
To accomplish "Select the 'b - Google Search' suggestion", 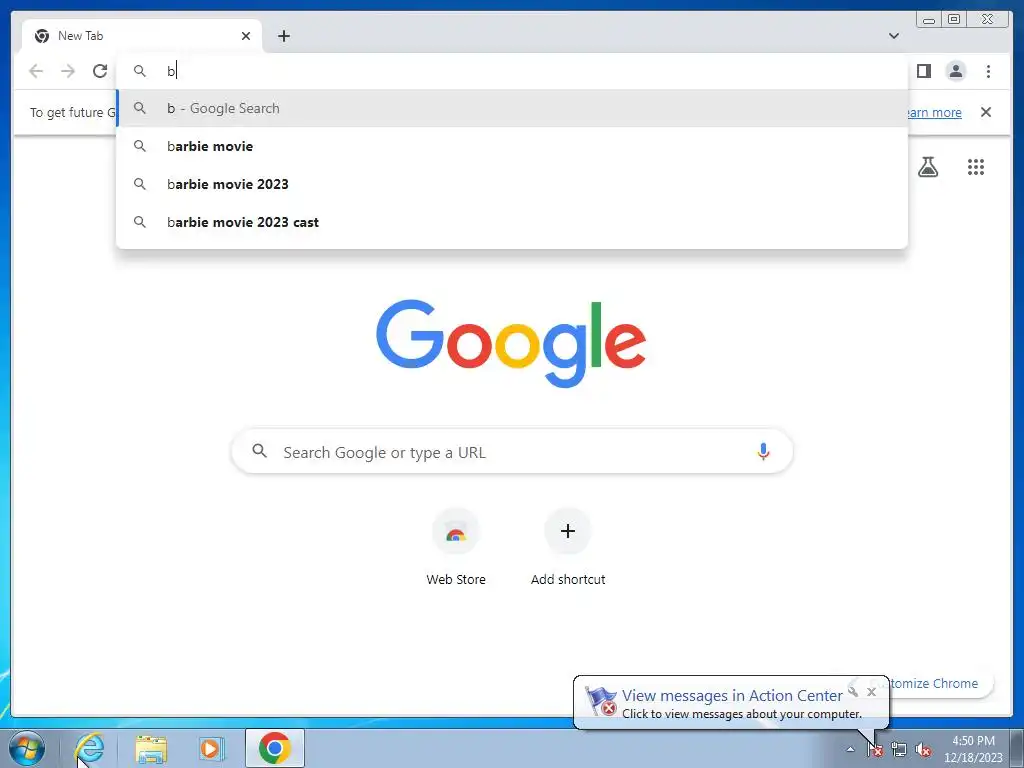I will click(512, 108).
